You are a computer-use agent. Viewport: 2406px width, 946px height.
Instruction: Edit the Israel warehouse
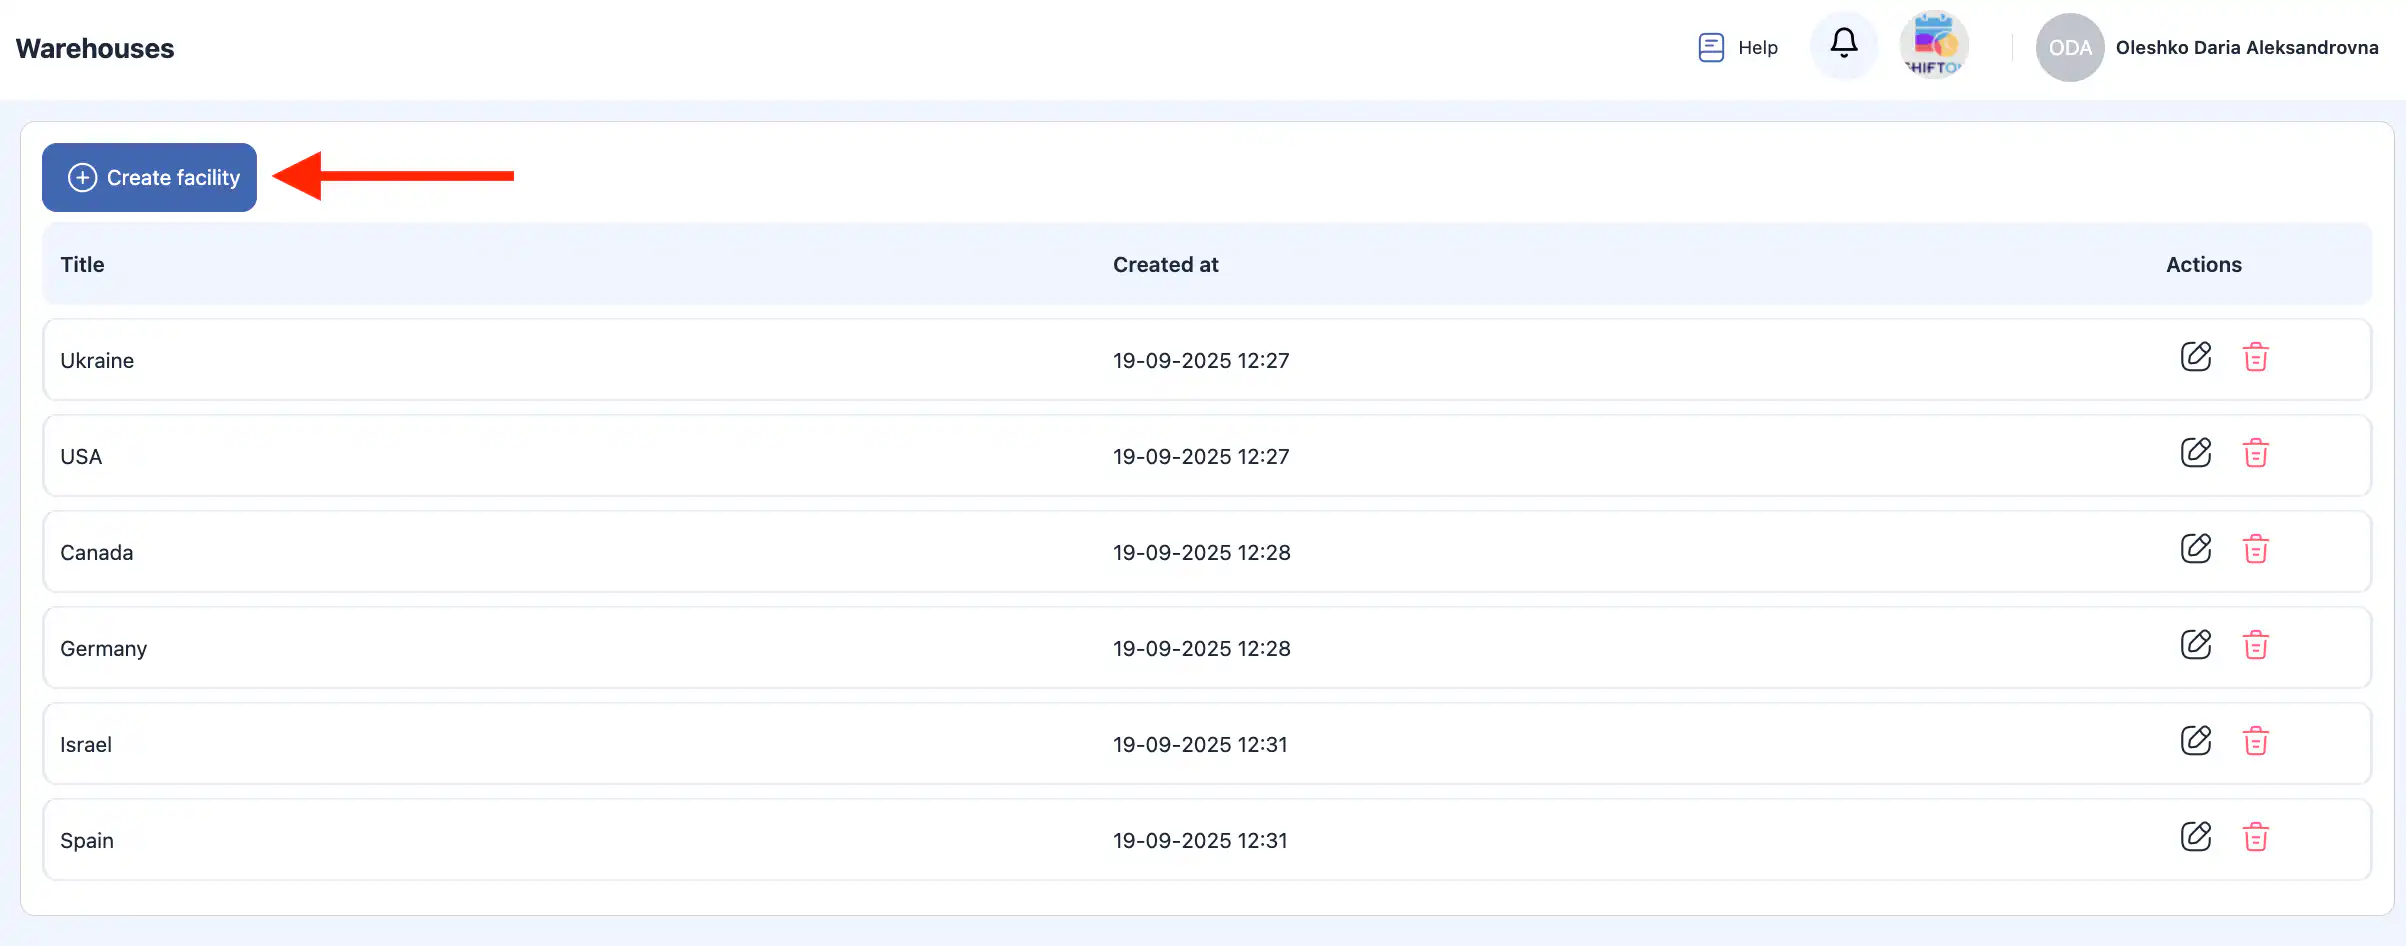coord(2195,741)
